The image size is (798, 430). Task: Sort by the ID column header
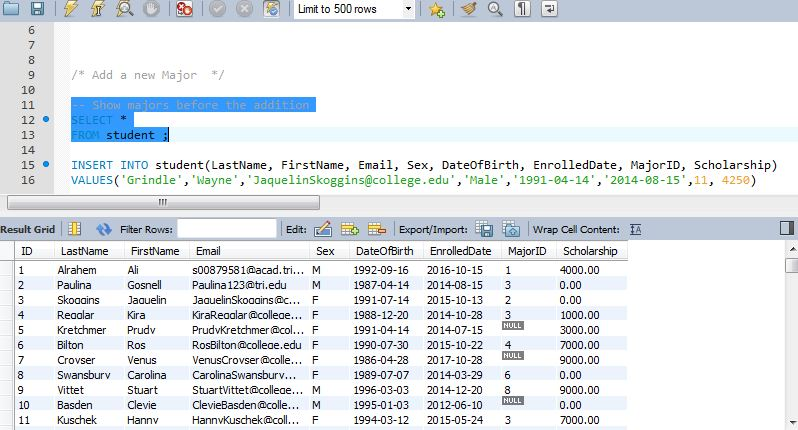coord(34,251)
